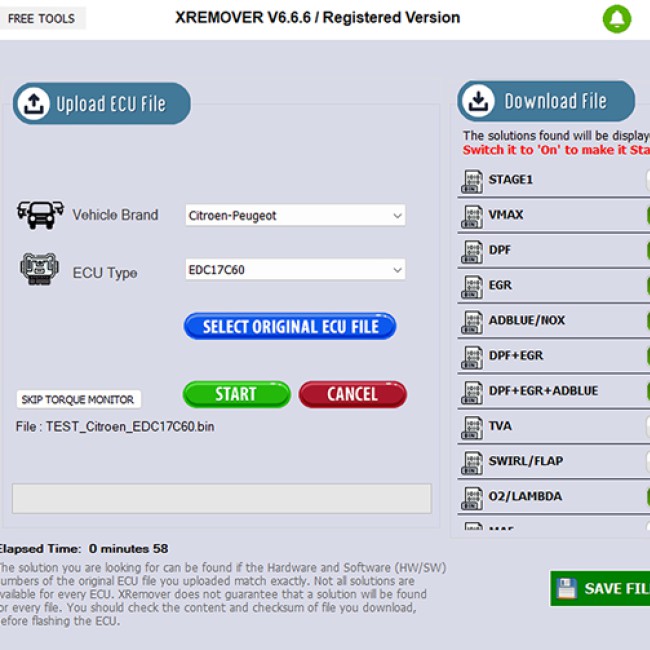The height and width of the screenshot is (650, 650).
Task: Select the DPF solution label
Action: click(500, 250)
